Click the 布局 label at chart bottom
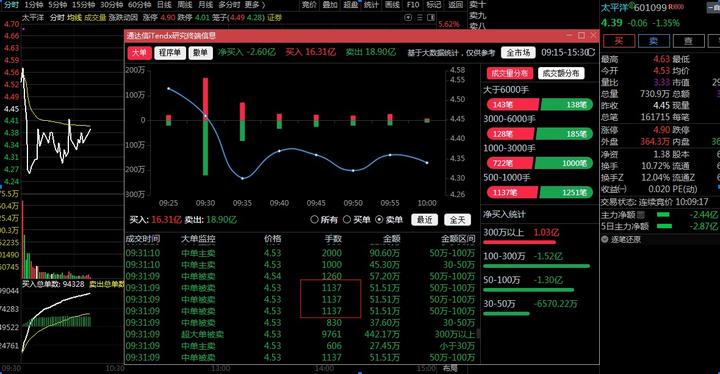The height and width of the screenshot is (374, 720). (x=450, y=368)
